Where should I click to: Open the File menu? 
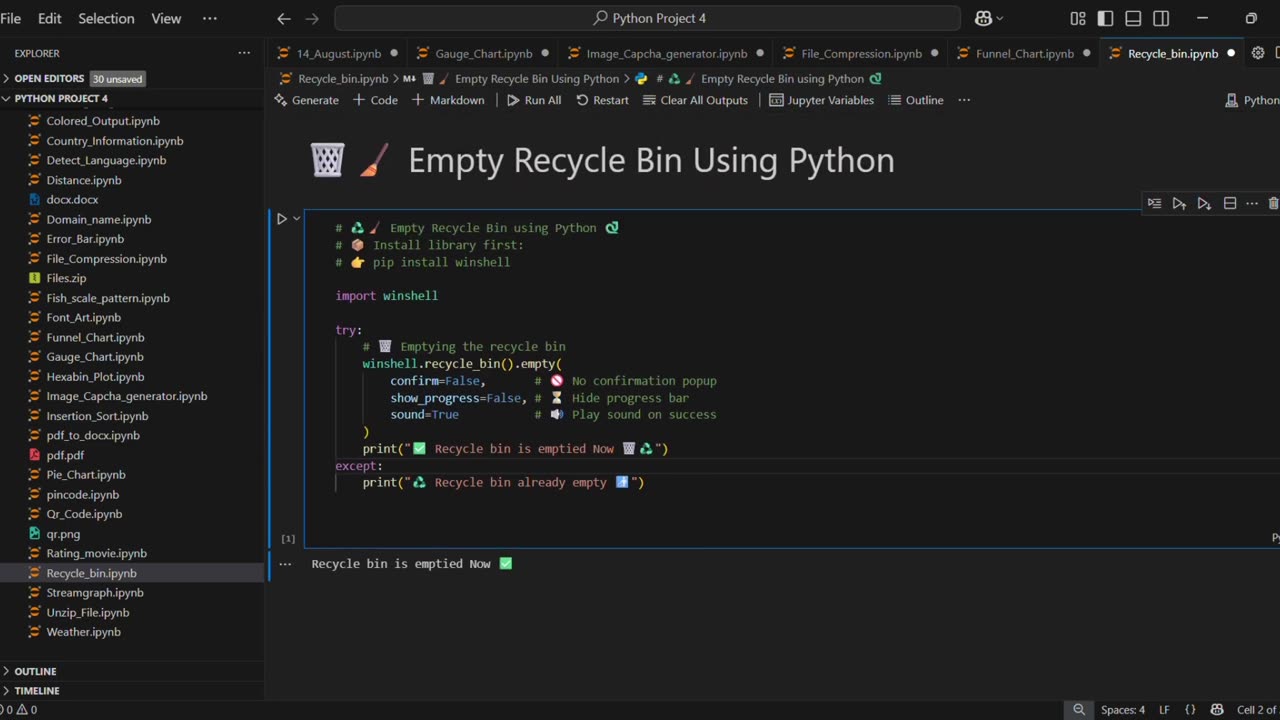(x=11, y=18)
